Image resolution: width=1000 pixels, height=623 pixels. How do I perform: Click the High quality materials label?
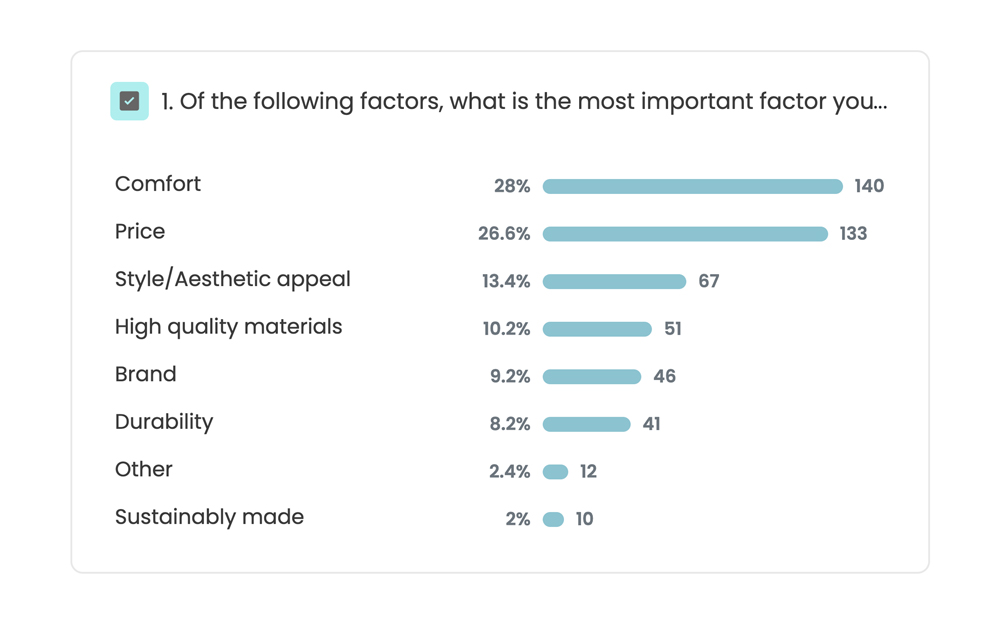point(228,327)
